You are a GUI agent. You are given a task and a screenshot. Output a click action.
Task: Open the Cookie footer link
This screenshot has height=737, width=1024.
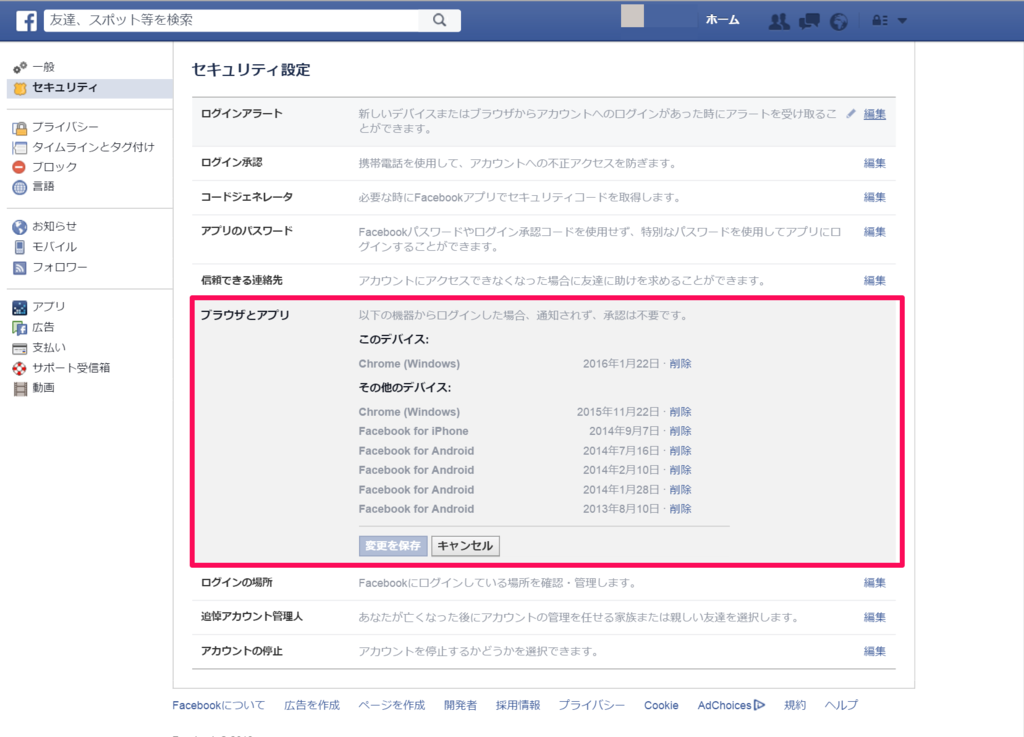(x=661, y=705)
